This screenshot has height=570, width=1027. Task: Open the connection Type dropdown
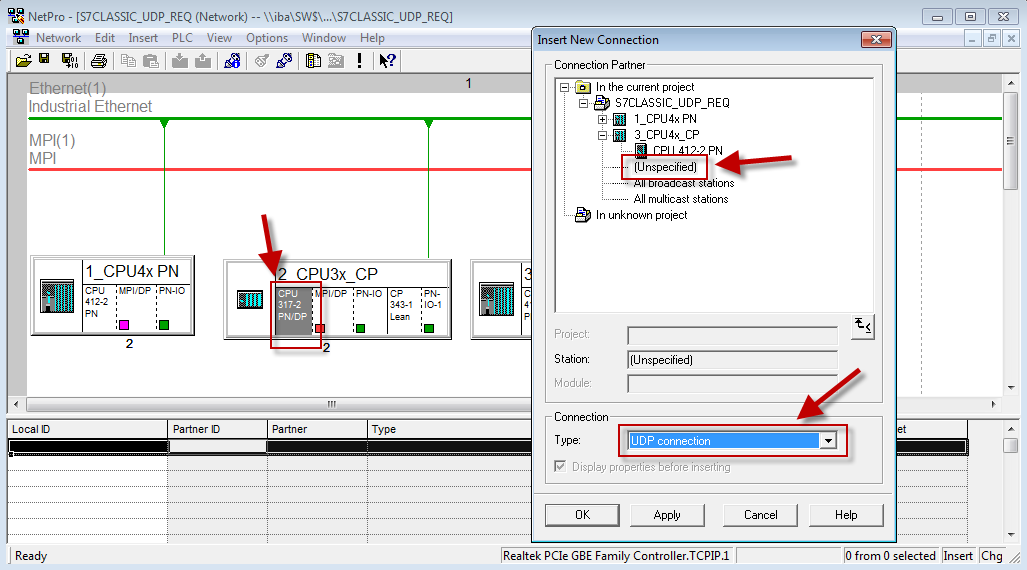click(x=828, y=441)
